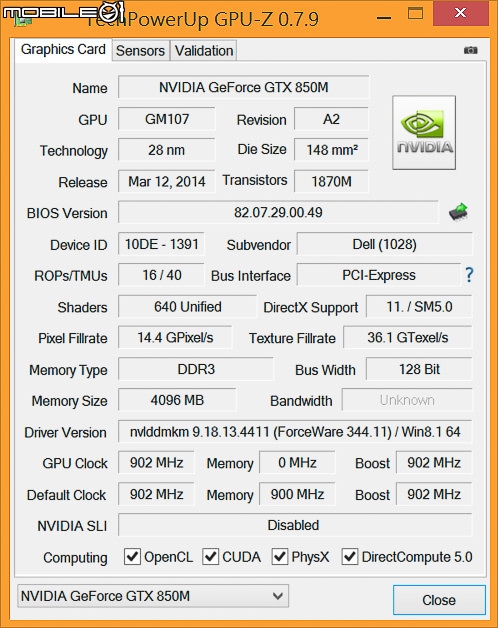Click the Texture Fillrate label
The height and width of the screenshot is (628, 498).
point(292,338)
